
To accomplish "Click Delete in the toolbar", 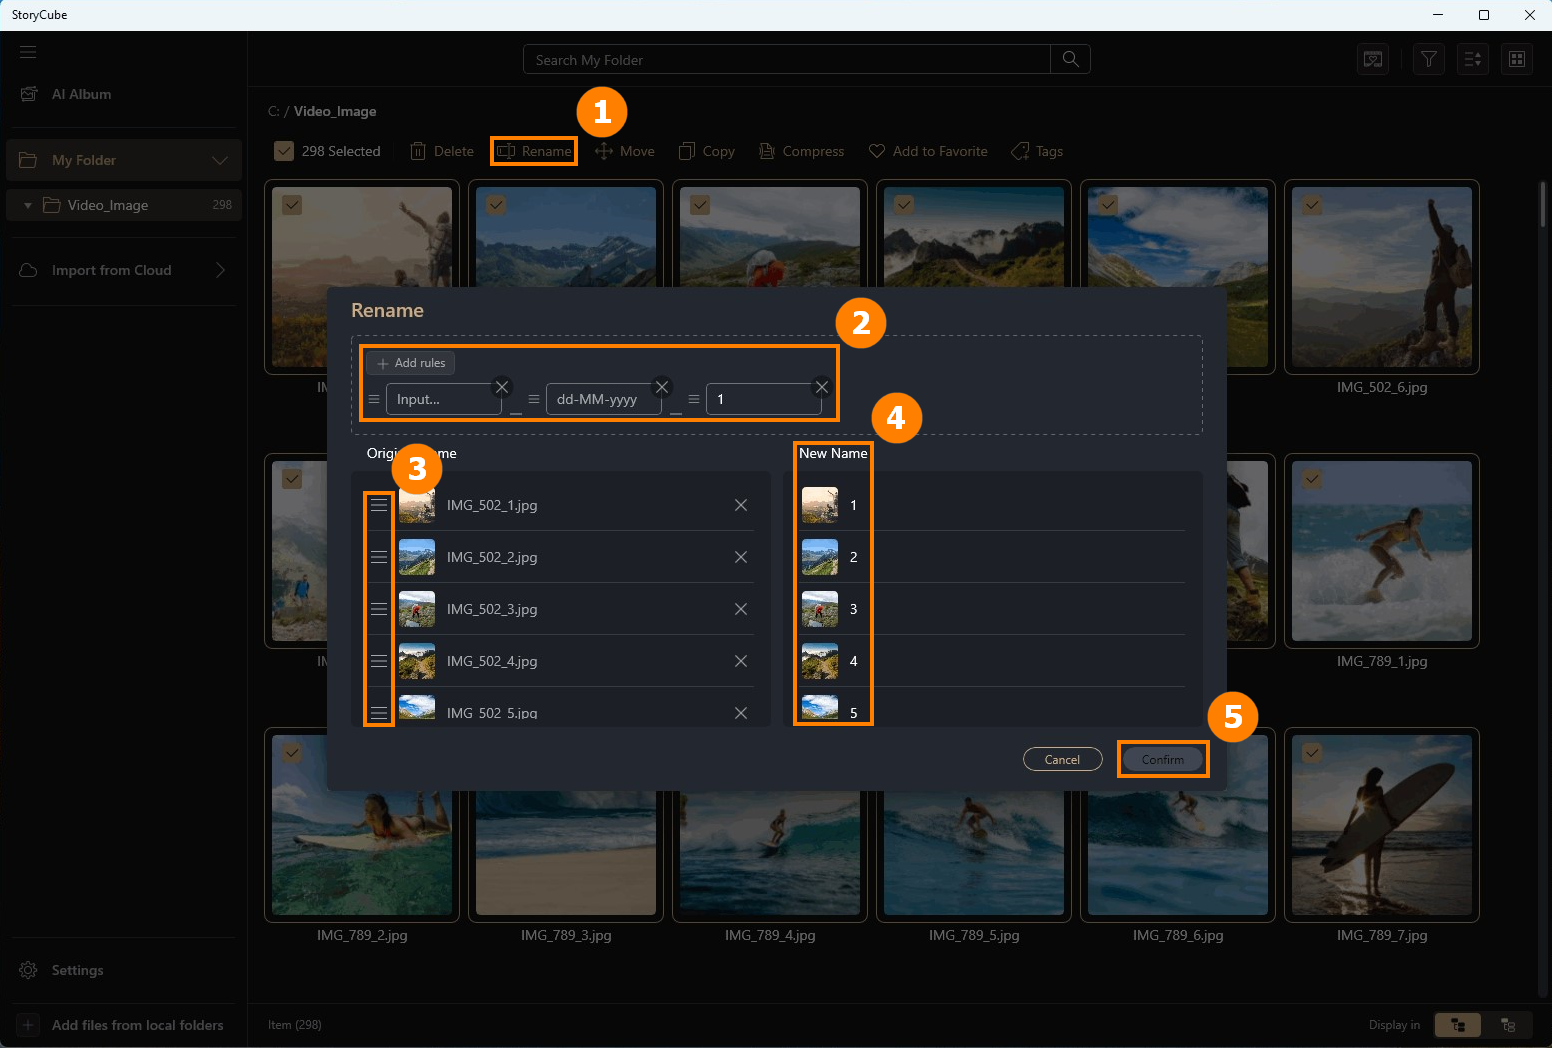I will (x=441, y=151).
